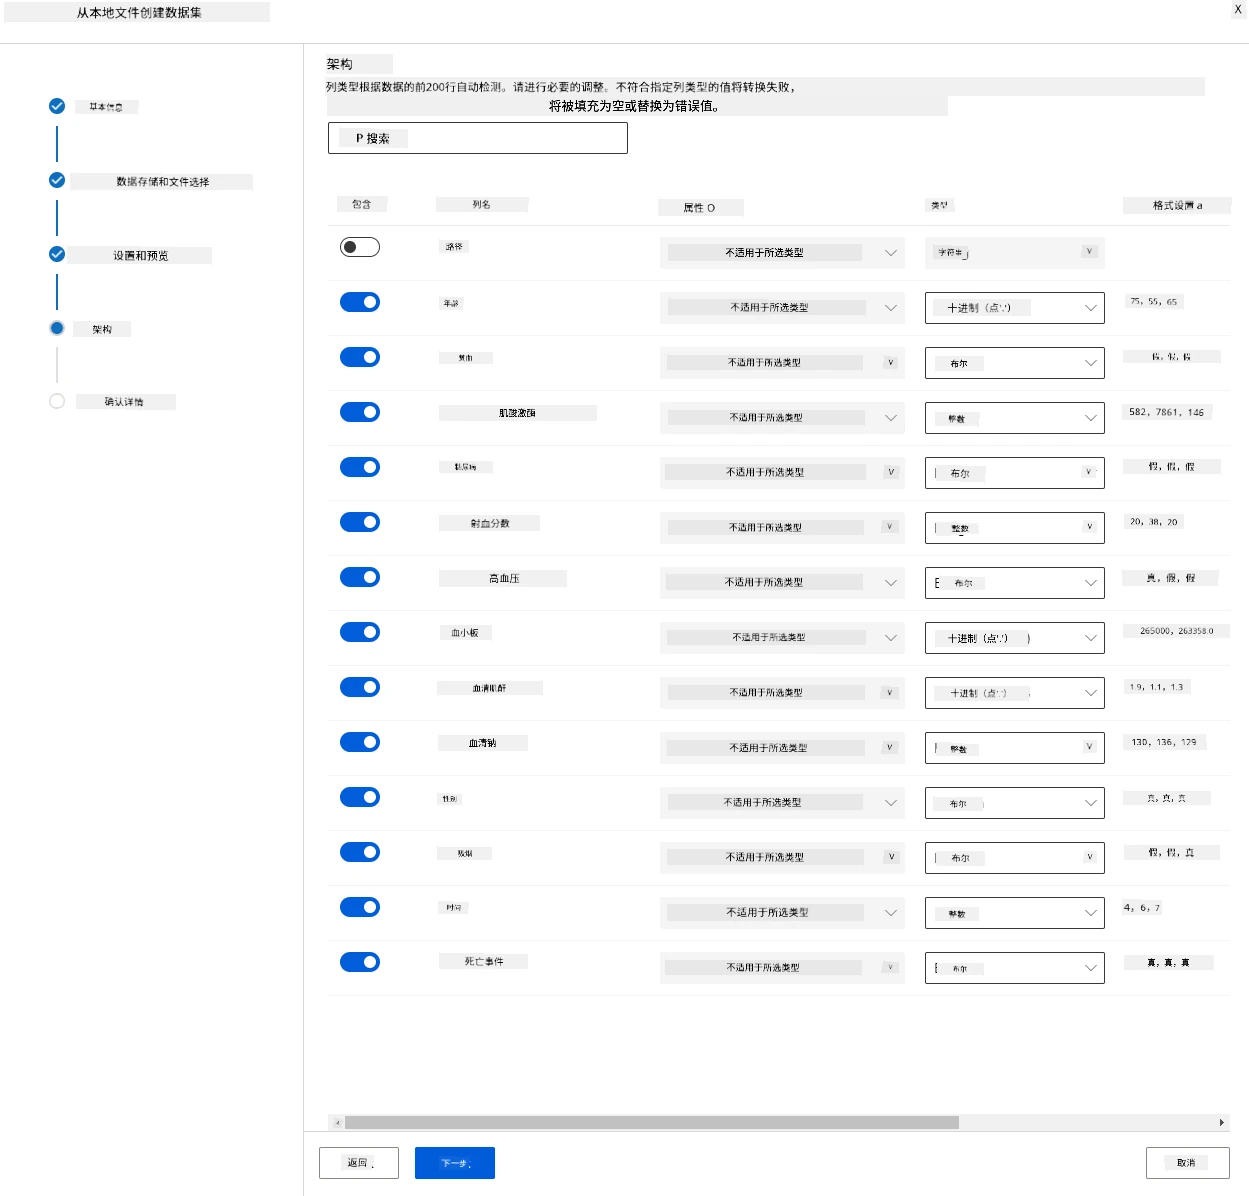Viewport: 1249px width, 1196px height.
Task: Click the 返回 back button
Action: click(359, 1163)
